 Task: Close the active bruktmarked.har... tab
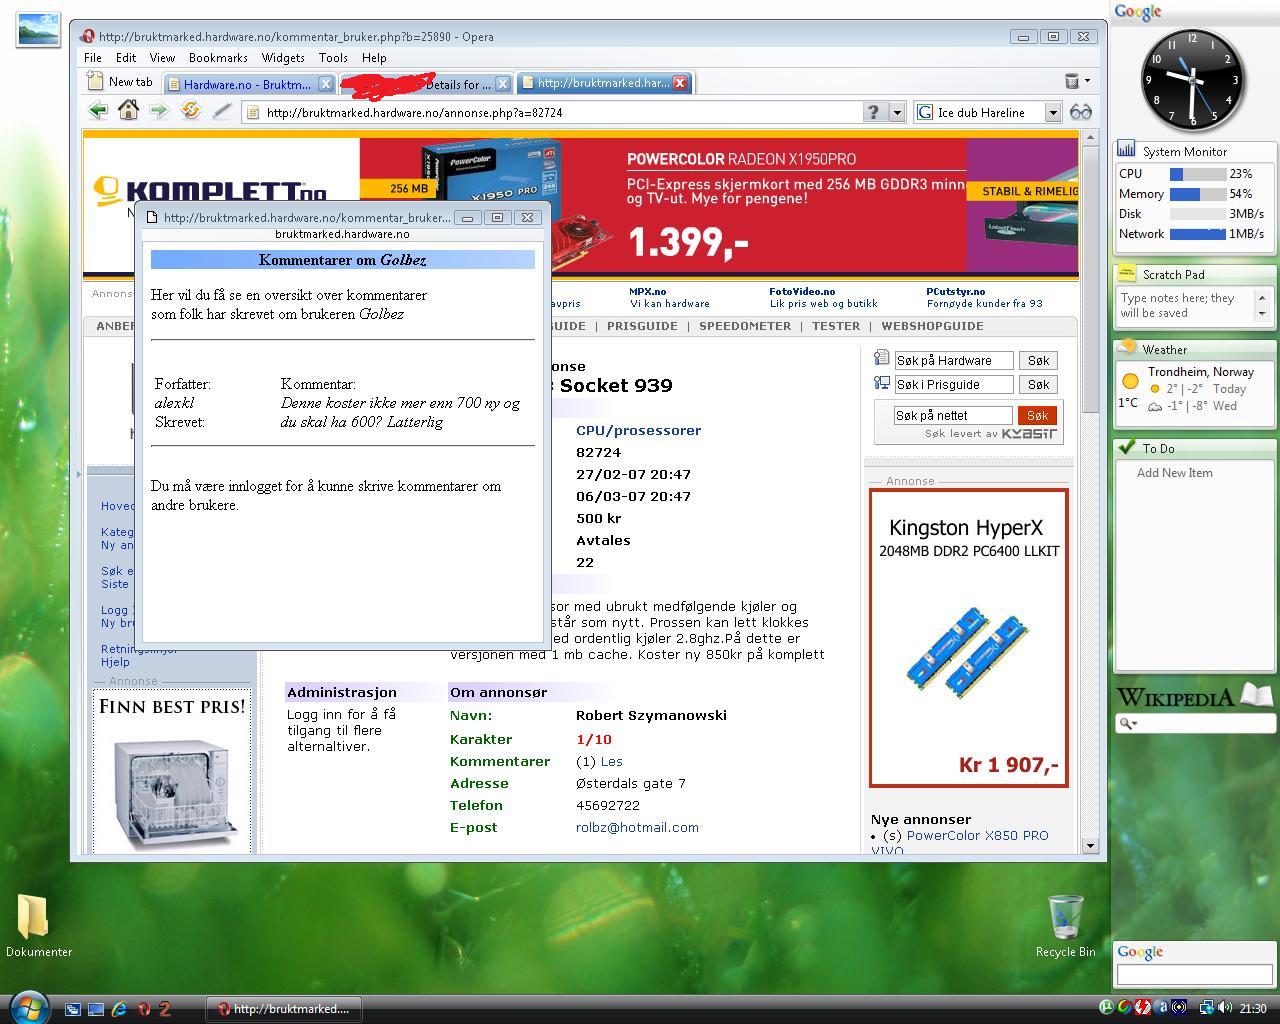[x=680, y=83]
